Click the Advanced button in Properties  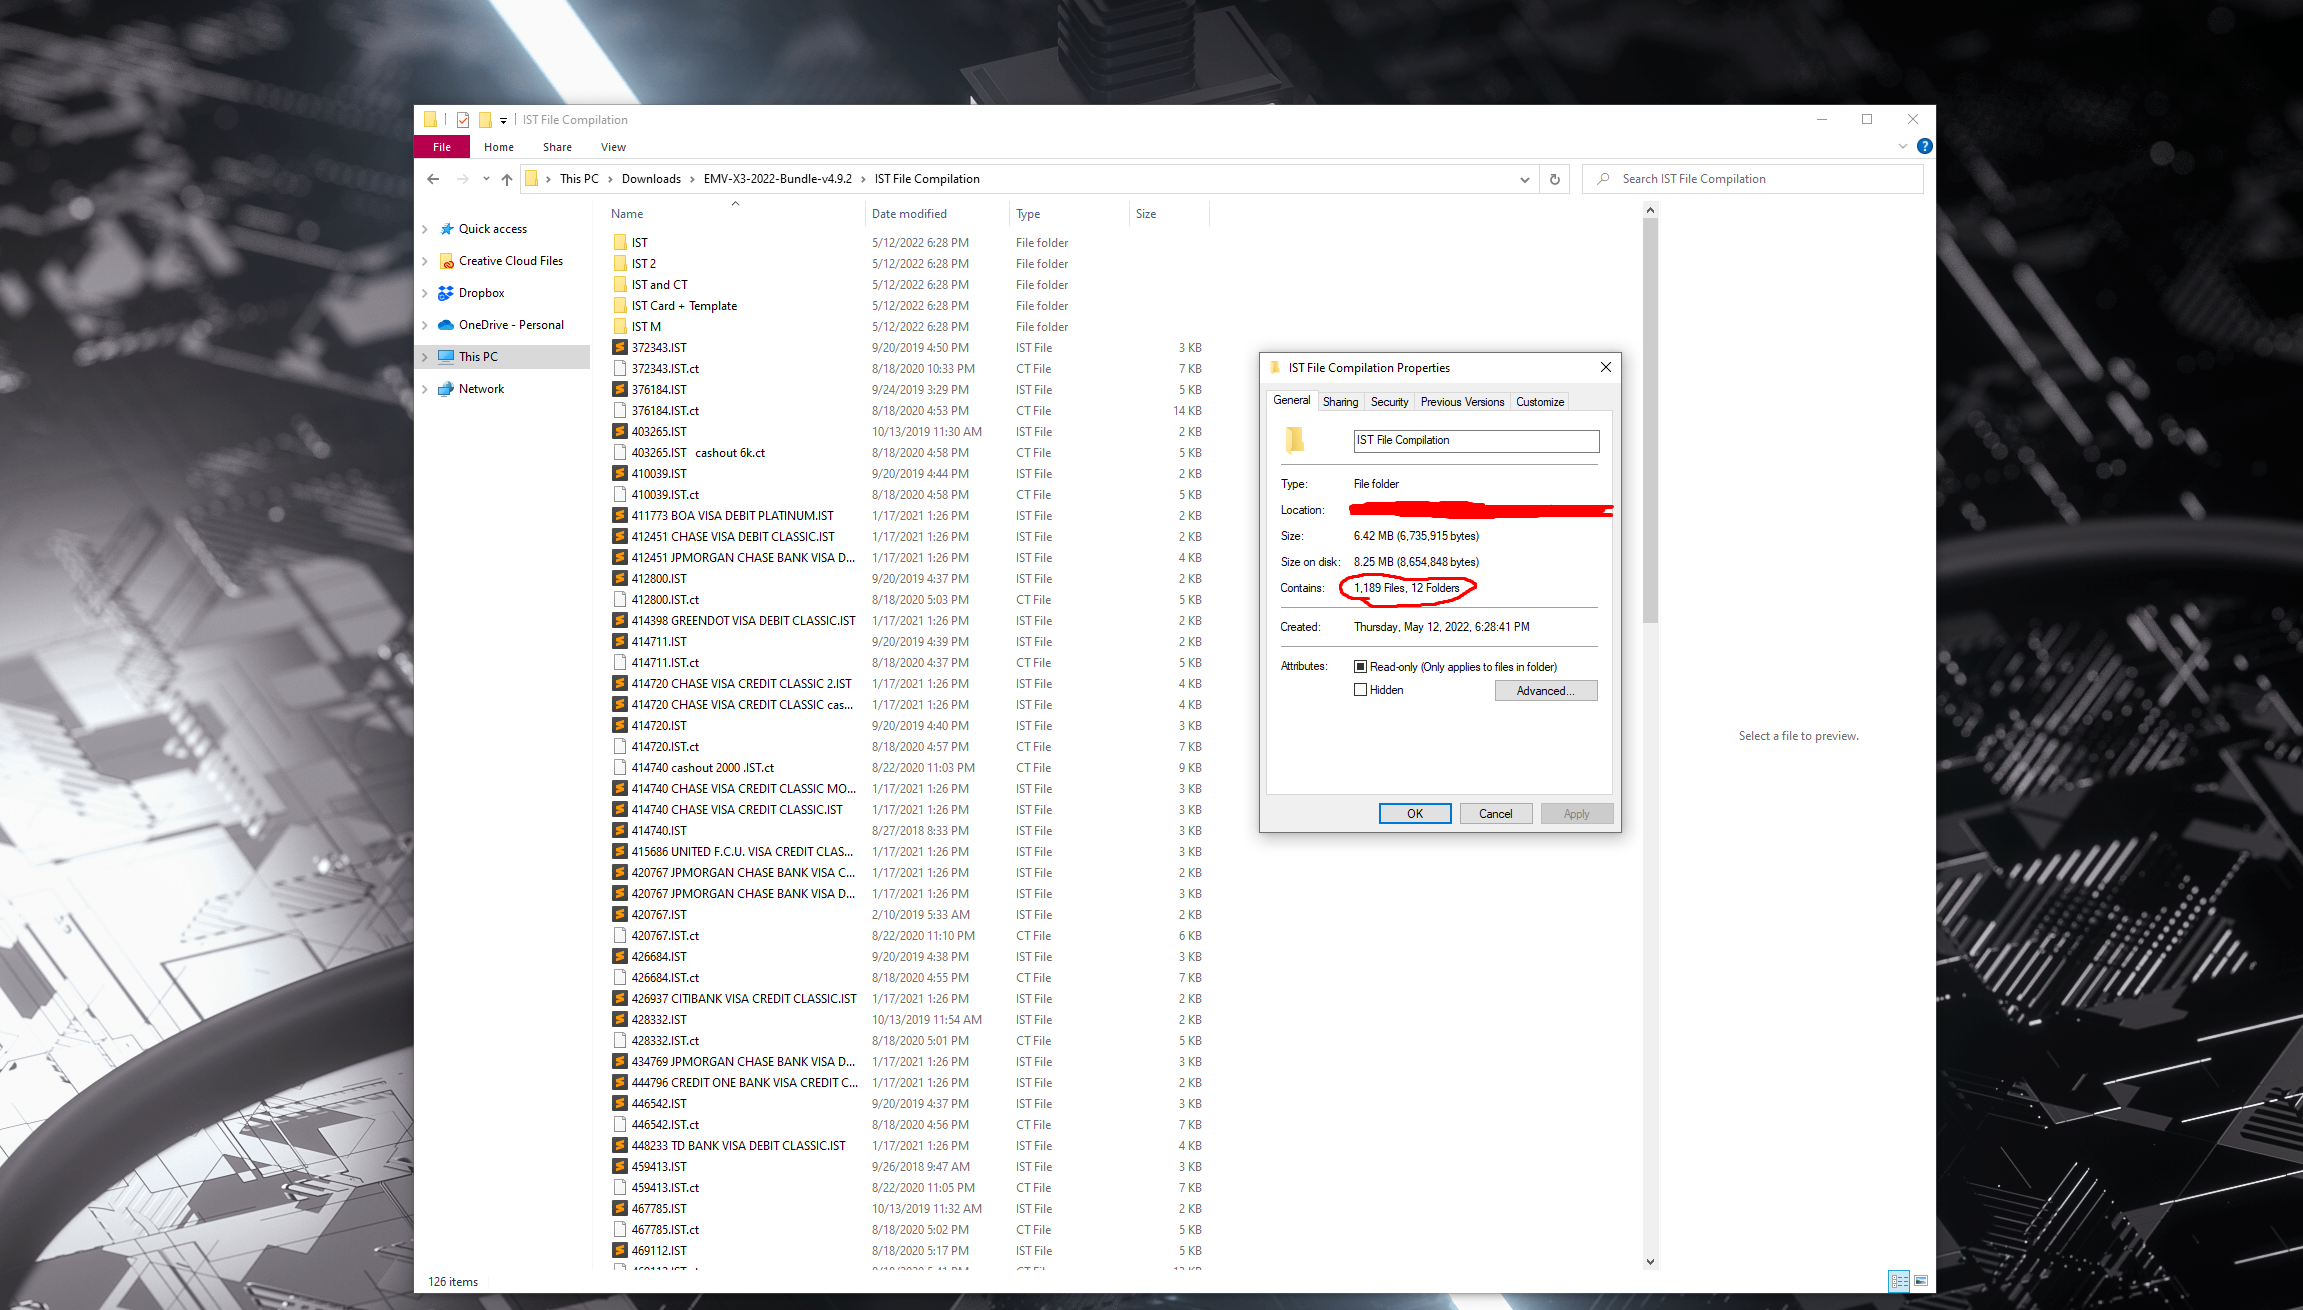pyautogui.click(x=1545, y=690)
